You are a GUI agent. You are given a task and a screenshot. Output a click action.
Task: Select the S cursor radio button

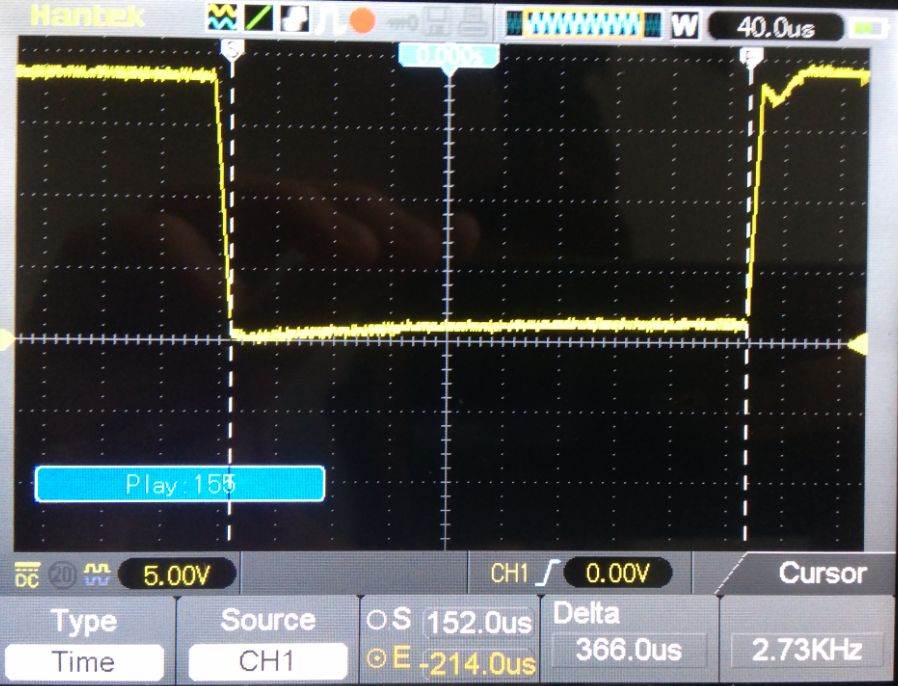(x=377, y=622)
